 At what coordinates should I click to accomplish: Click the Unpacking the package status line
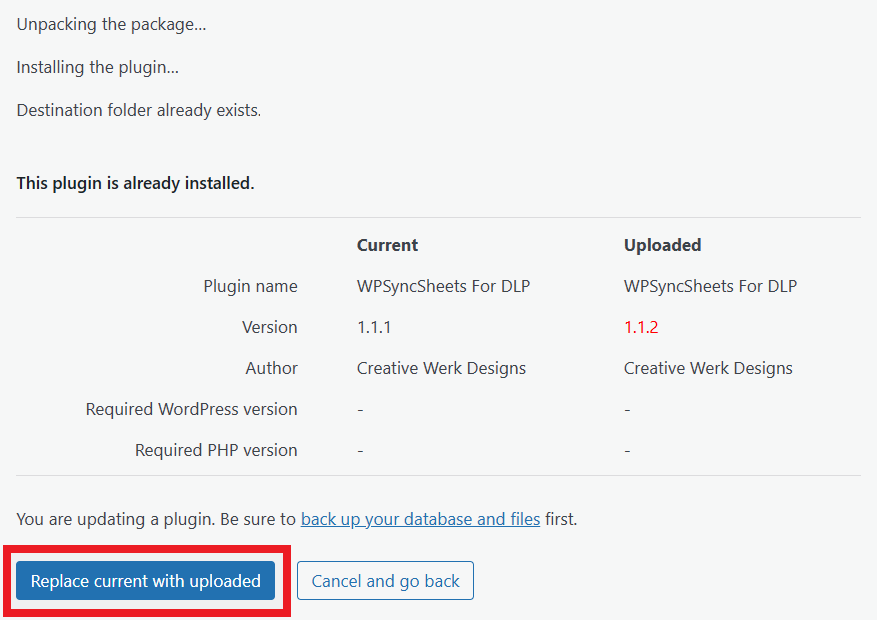coord(111,25)
